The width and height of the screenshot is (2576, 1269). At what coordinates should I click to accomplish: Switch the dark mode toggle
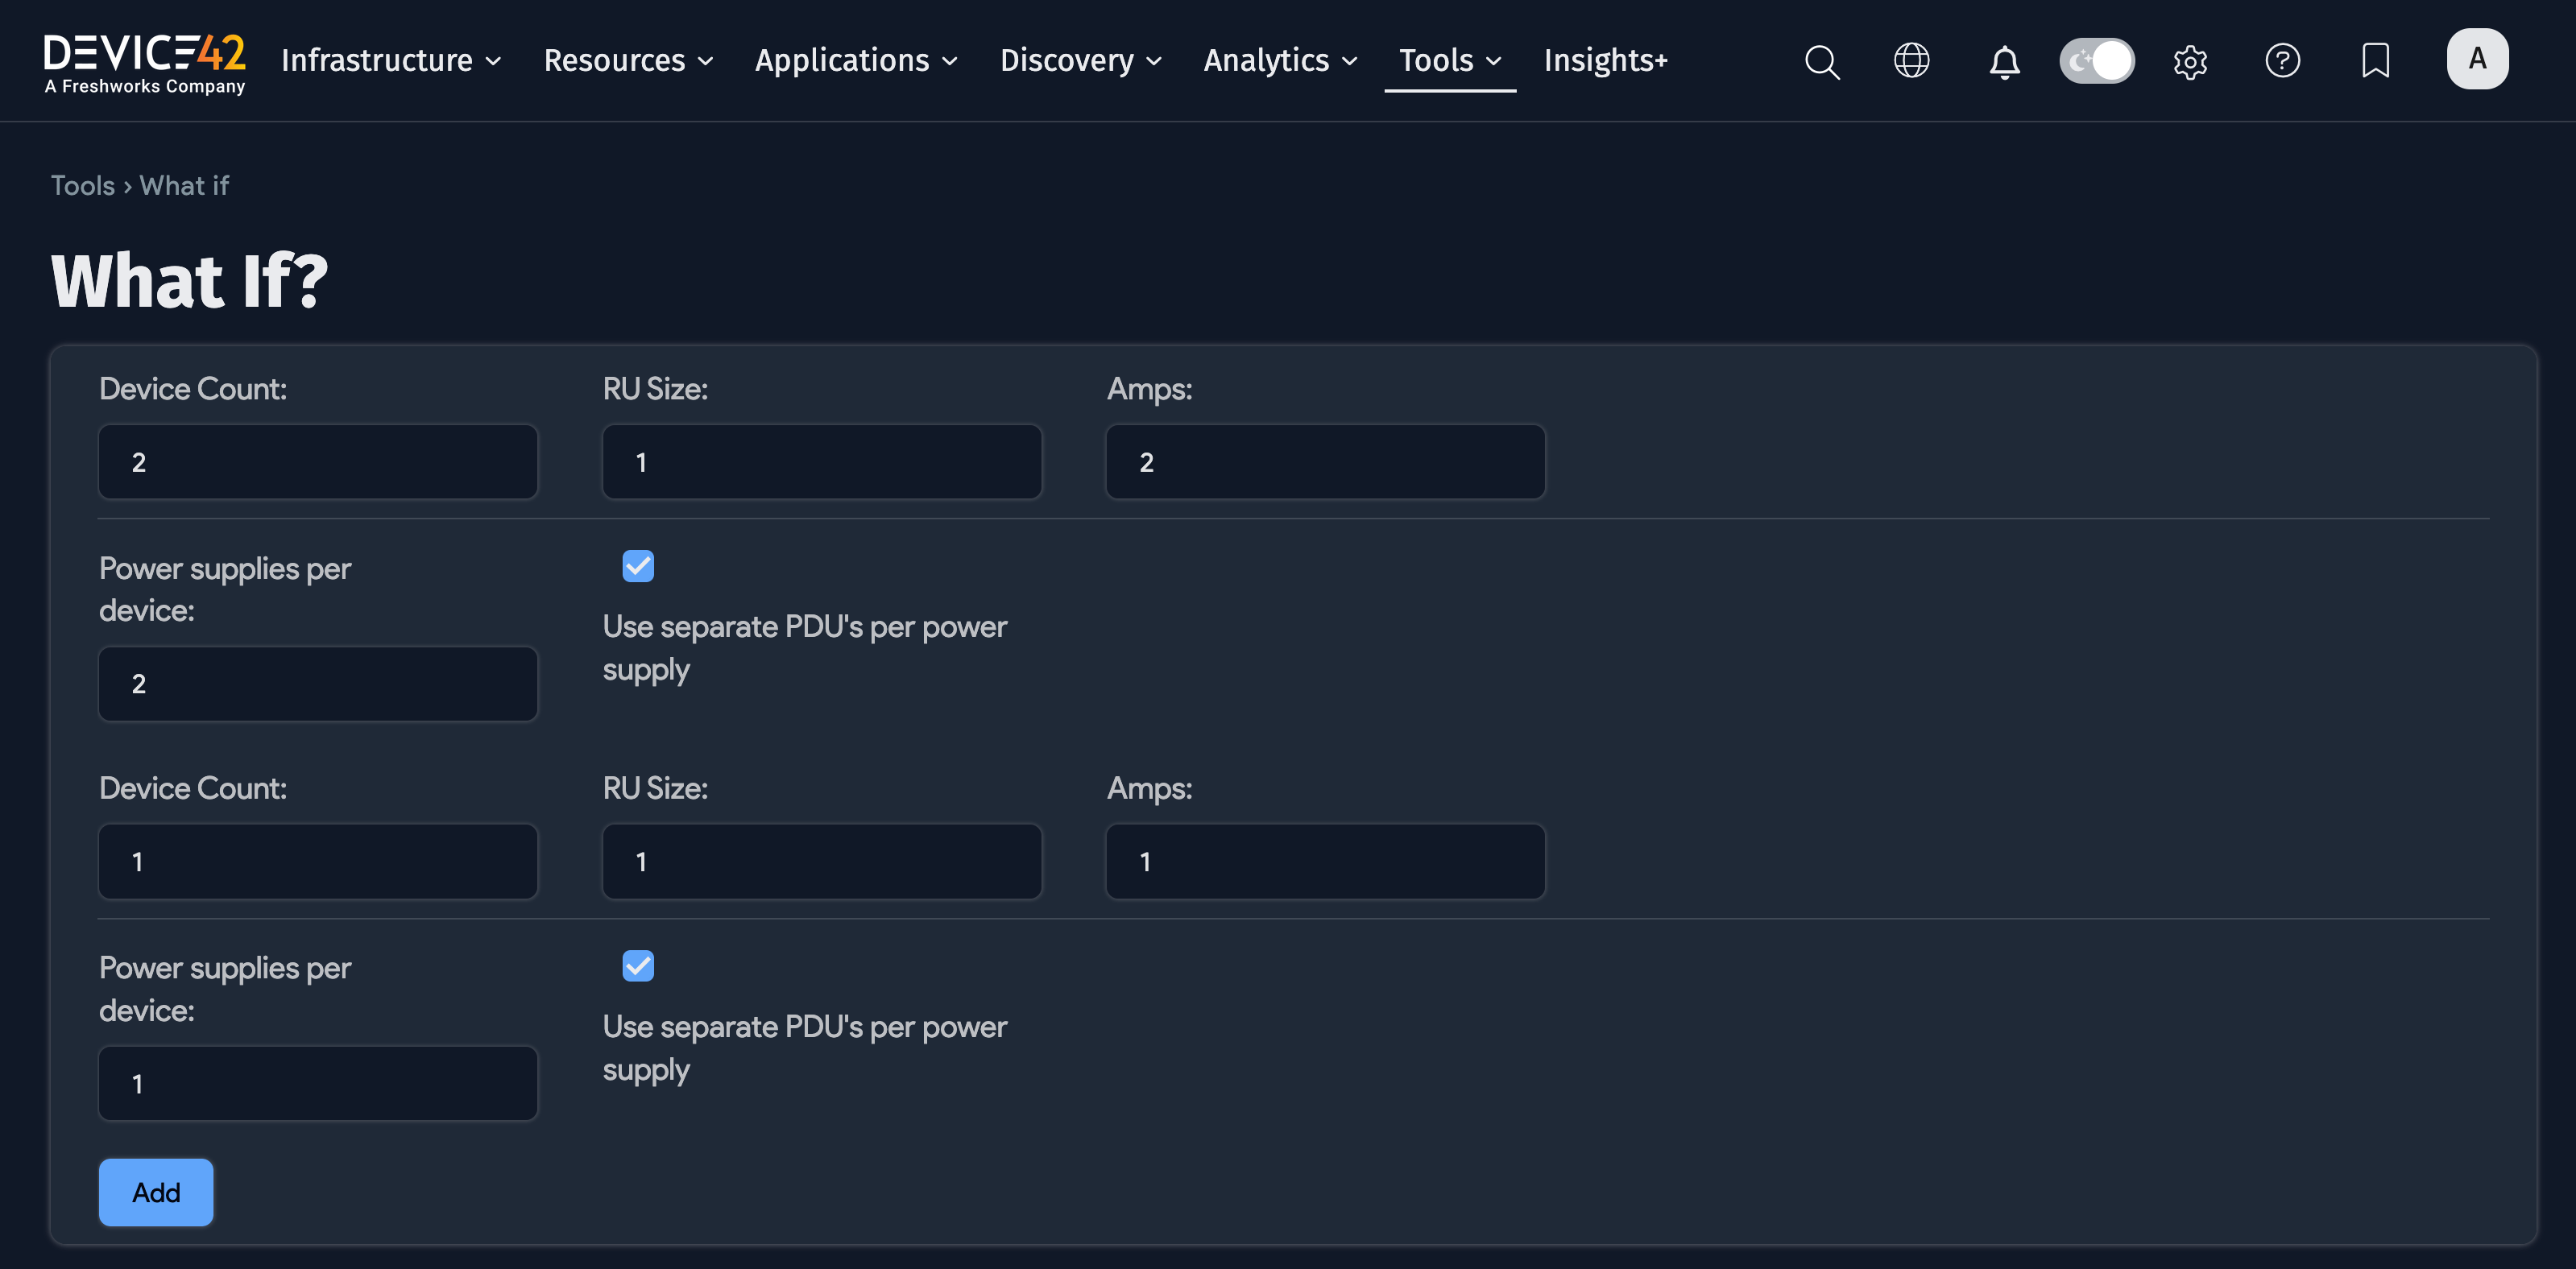point(2096,61)
